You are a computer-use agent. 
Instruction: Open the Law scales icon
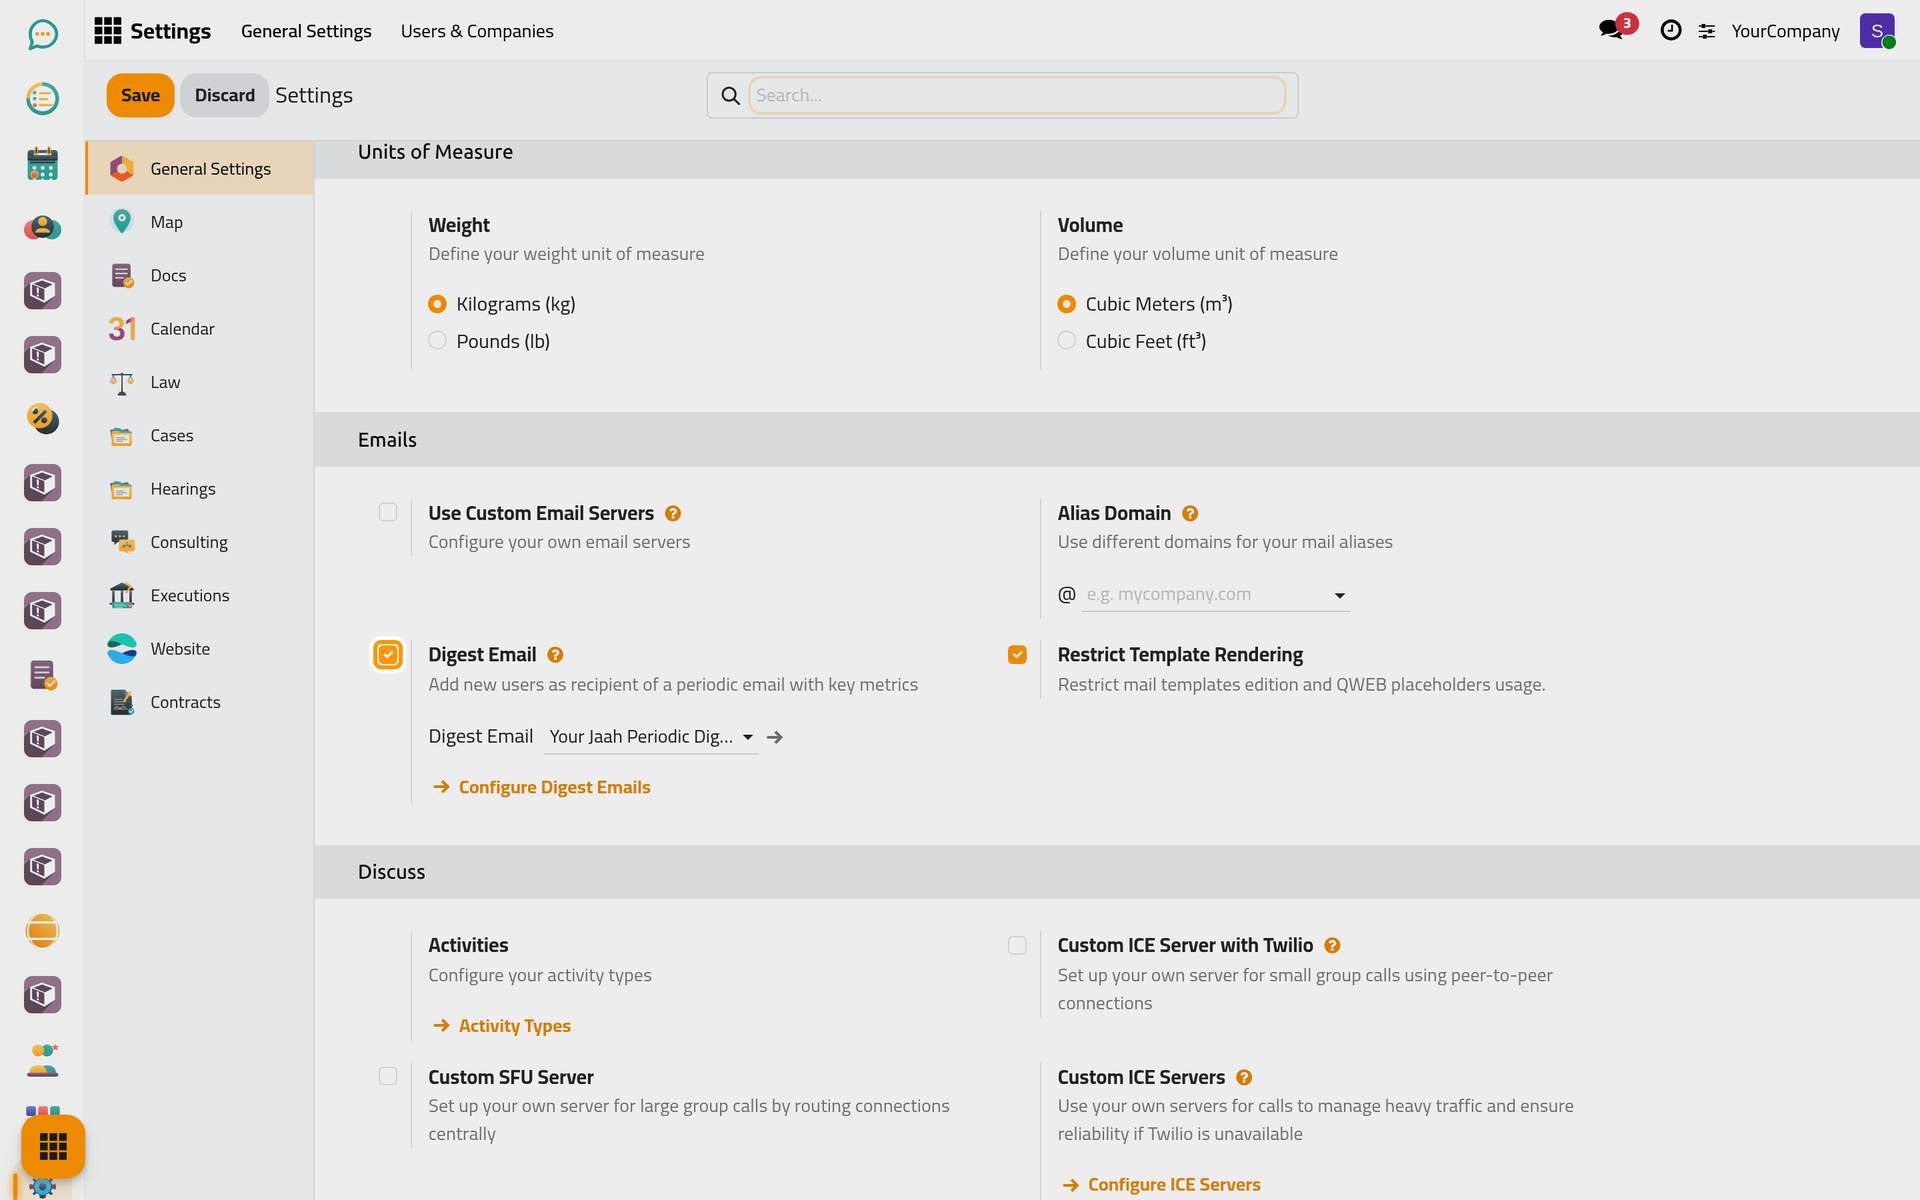122,382
